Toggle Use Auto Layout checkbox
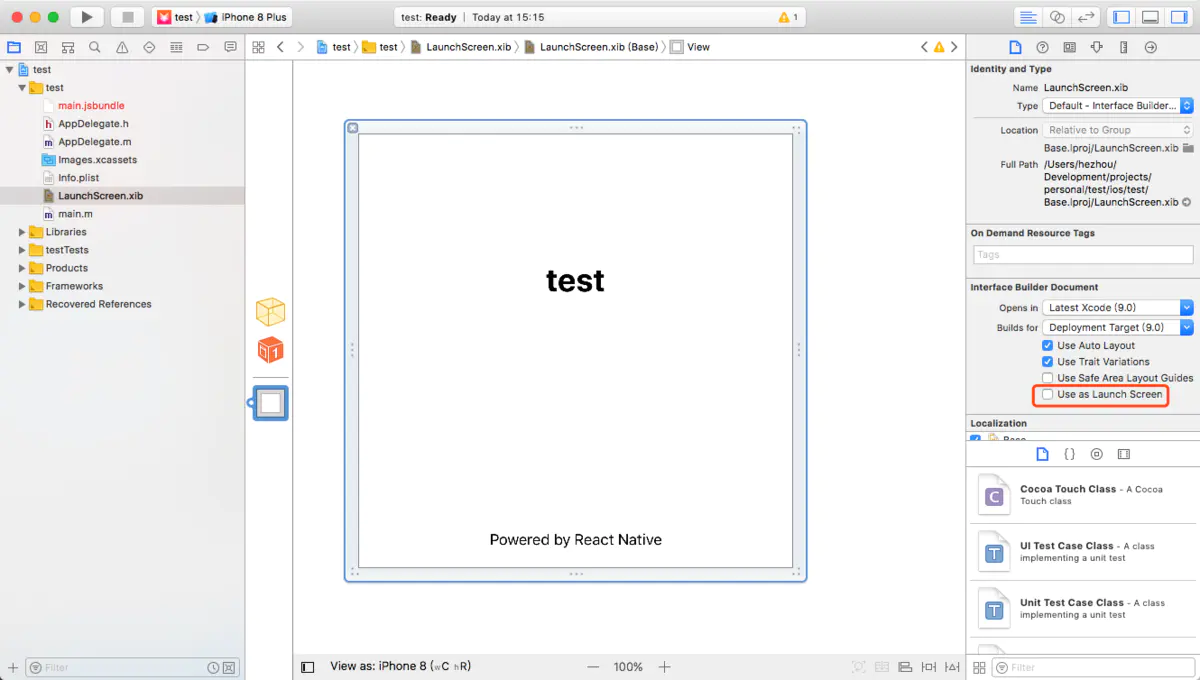1200x680 pixels. click(1047, 345)
